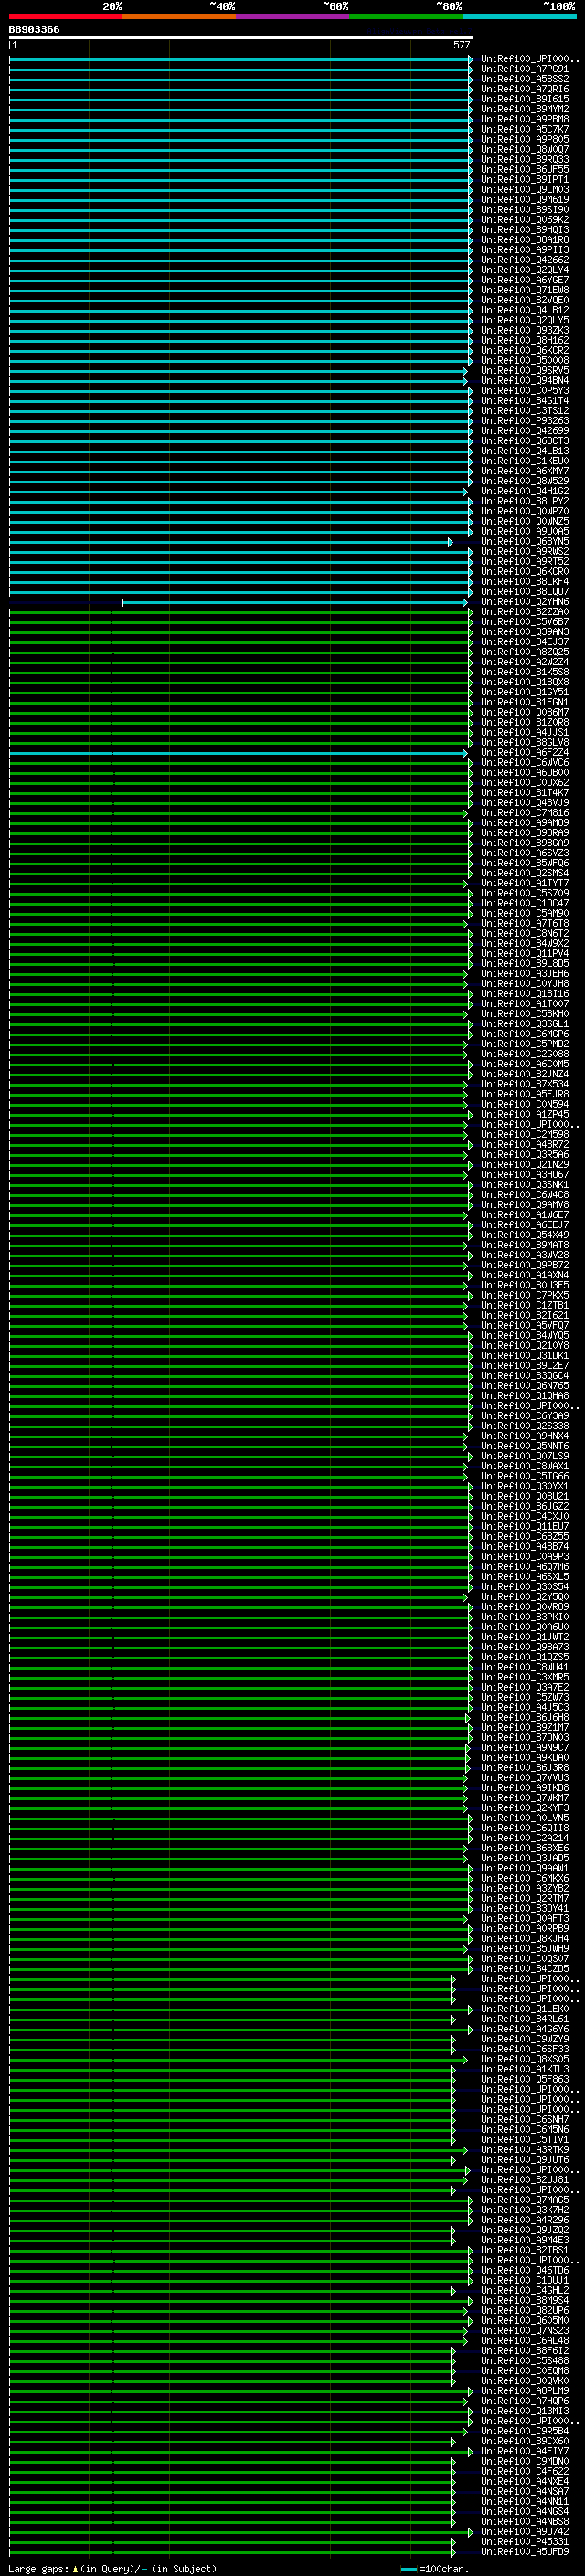Open hit UniRef100_A5BSS2
585x2576 pixels.
point(525,79)
